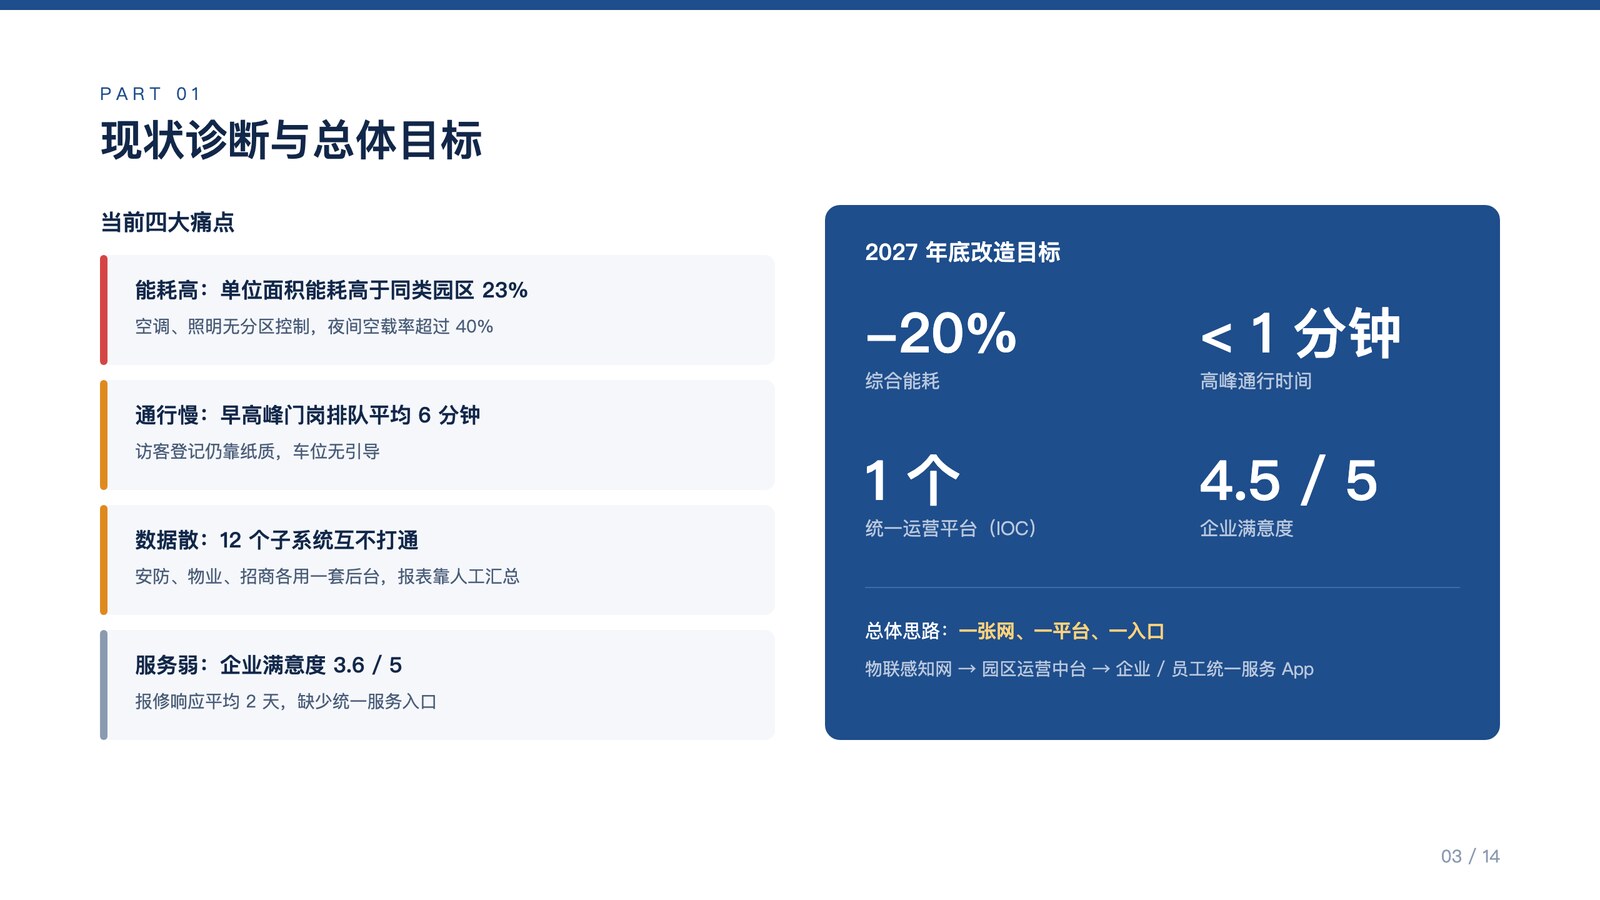This screenshot has height=900, width=1600.
Task: Select the 能耗高 pain point card
Action: (437, 310)
